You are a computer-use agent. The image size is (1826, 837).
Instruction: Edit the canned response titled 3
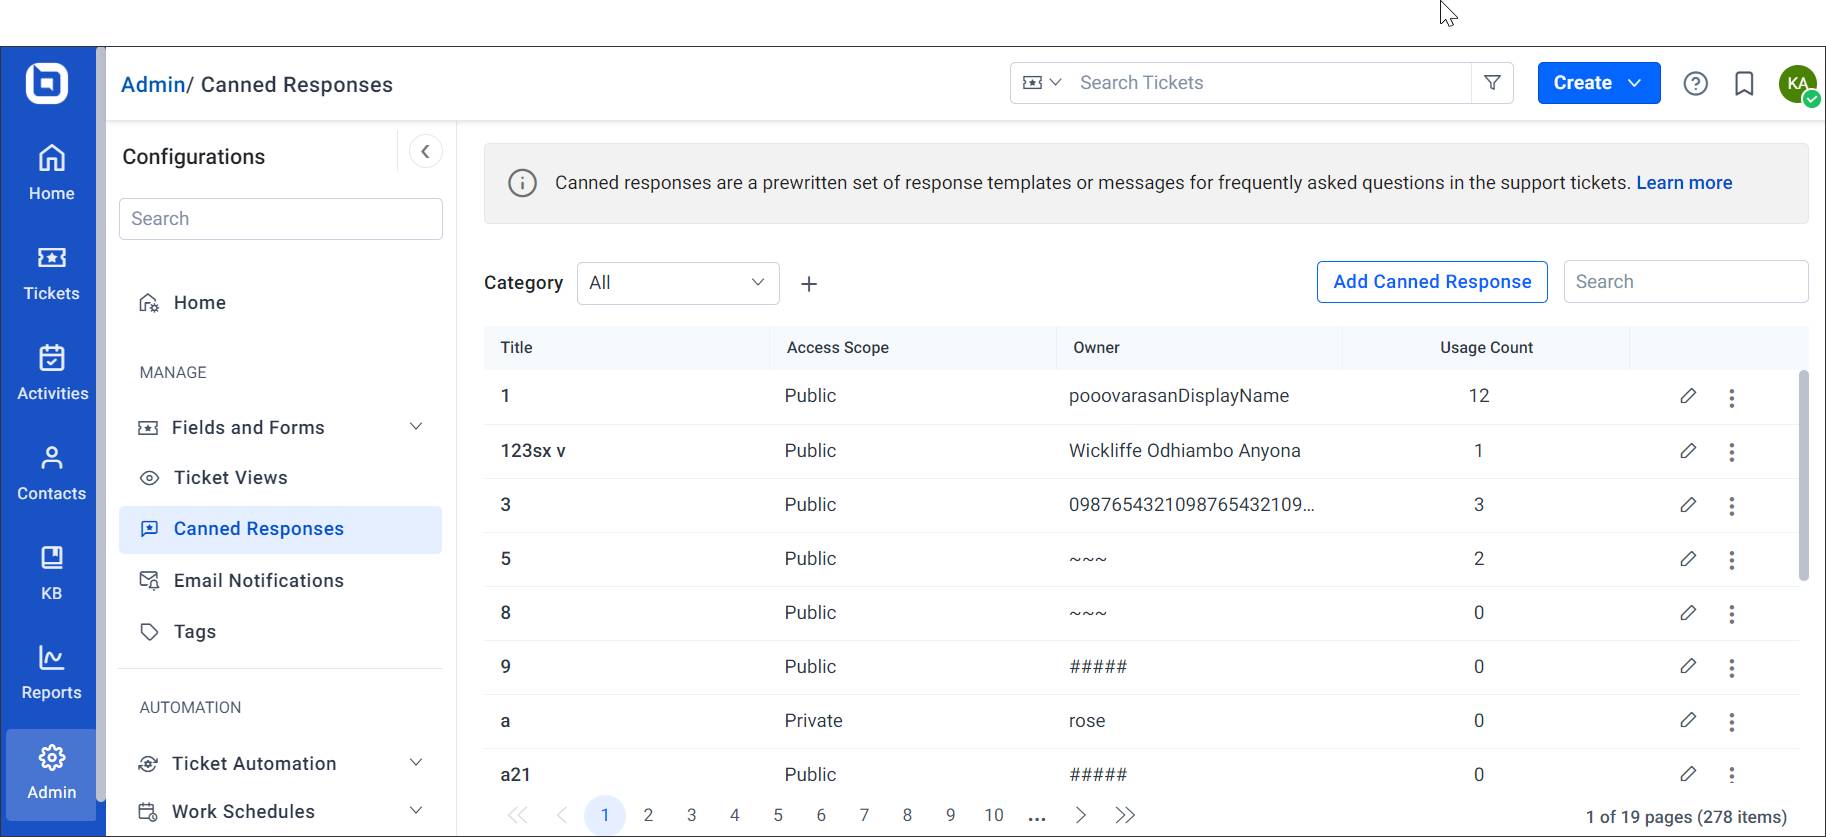point(1688,505)
